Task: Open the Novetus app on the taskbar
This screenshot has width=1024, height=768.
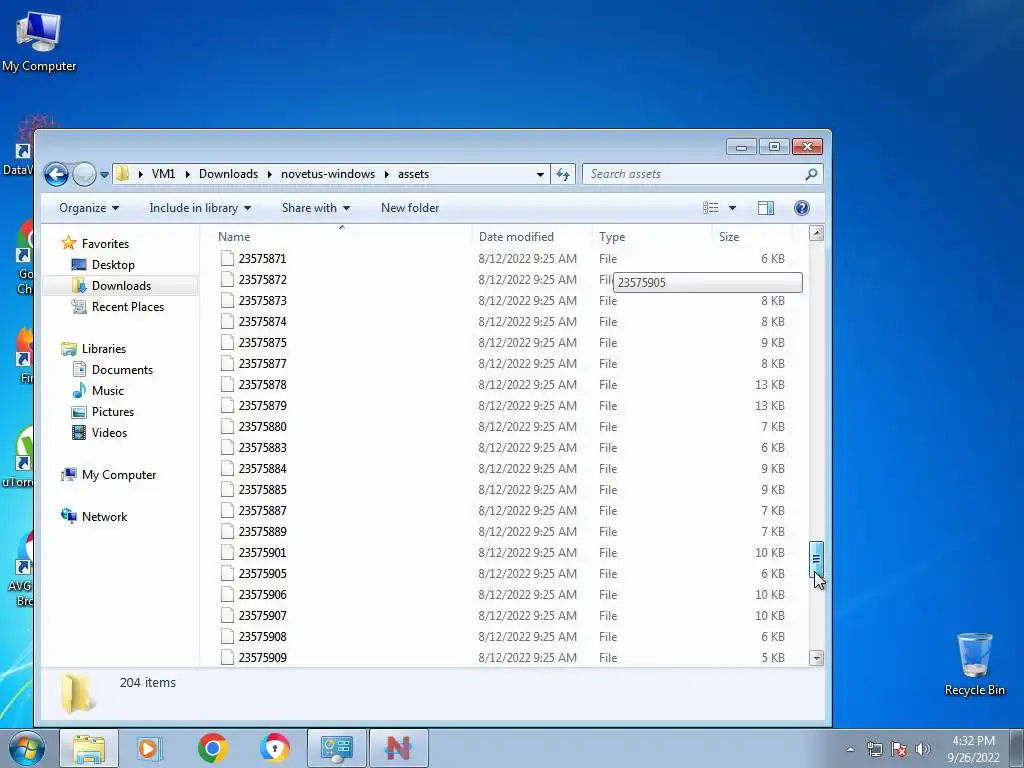Action: click(x=398, y=748)
